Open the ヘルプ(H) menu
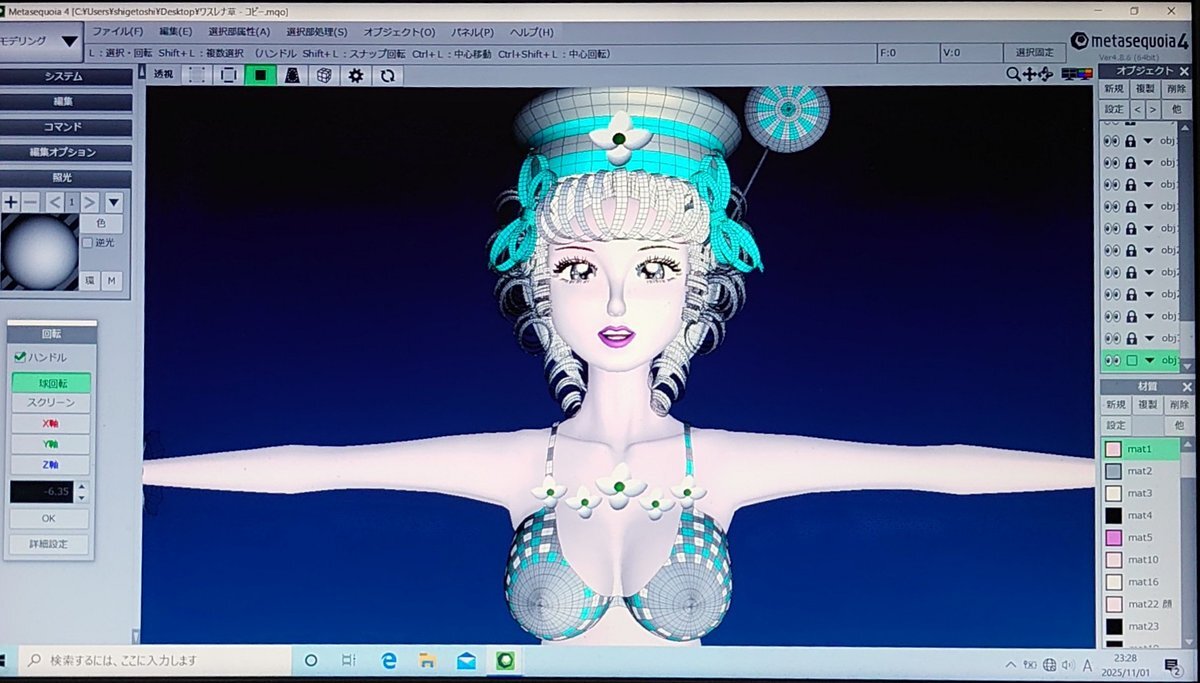The image size is (1200, 683). click(x=531, y=32)
